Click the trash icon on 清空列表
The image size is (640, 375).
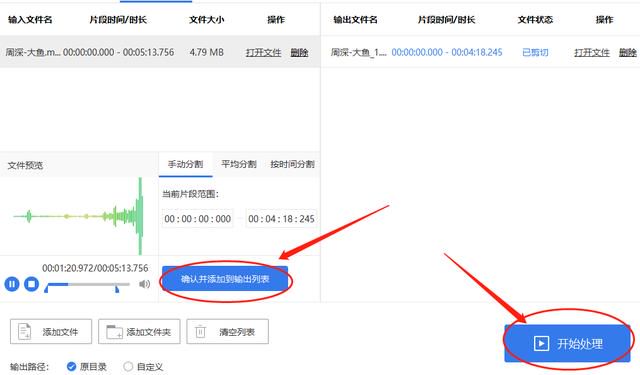point(200,331)
